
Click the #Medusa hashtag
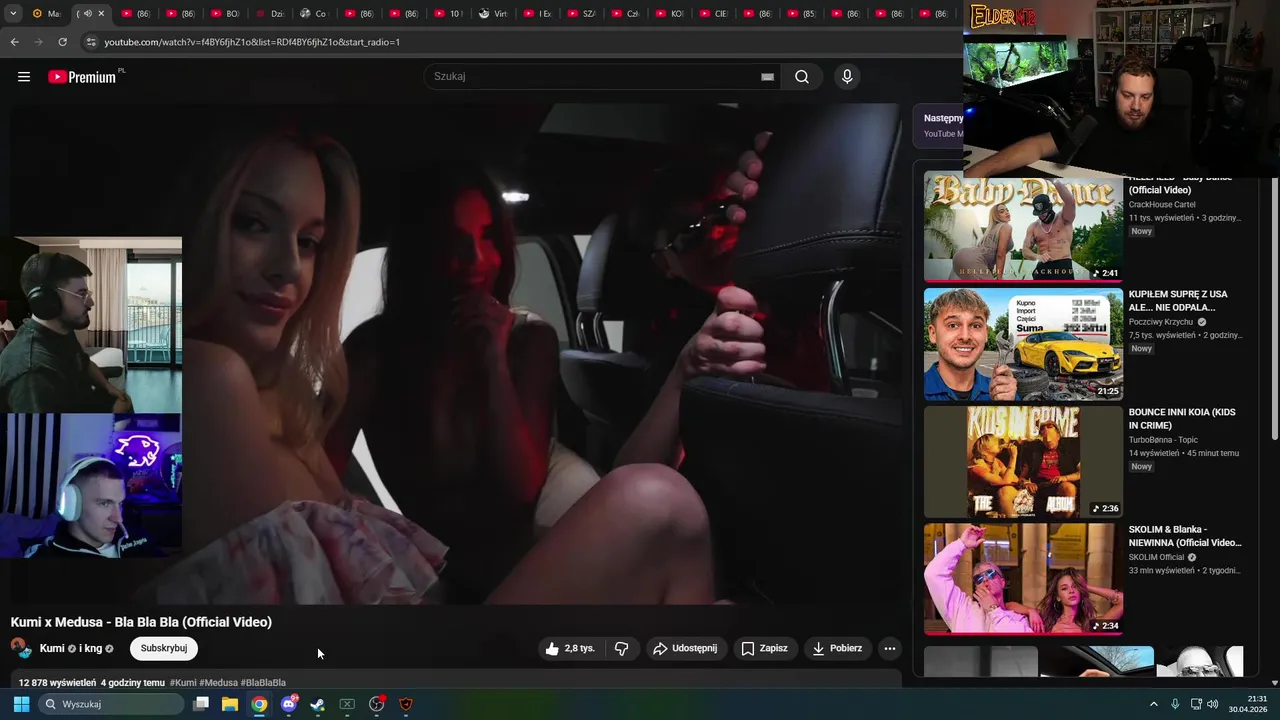218,683
